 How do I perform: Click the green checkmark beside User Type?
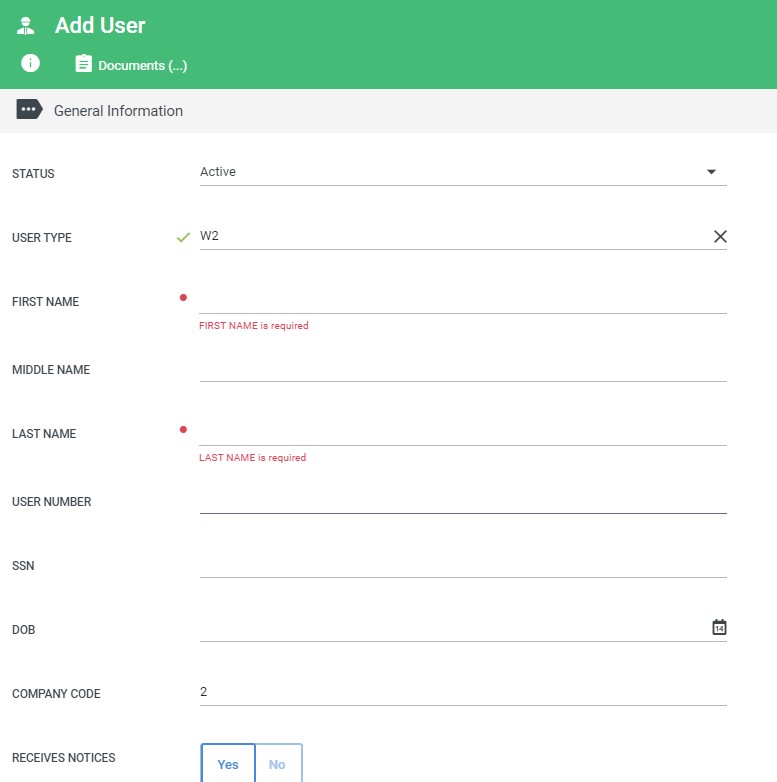pos(183,238)
